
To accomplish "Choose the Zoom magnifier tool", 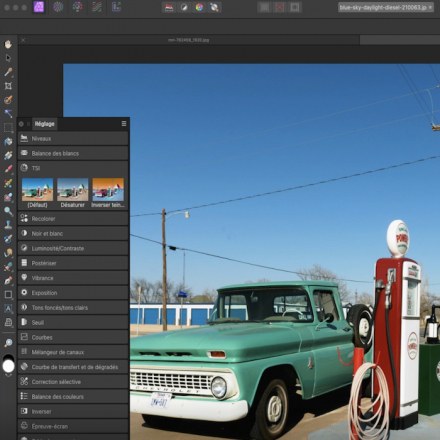I will point(8,343).
